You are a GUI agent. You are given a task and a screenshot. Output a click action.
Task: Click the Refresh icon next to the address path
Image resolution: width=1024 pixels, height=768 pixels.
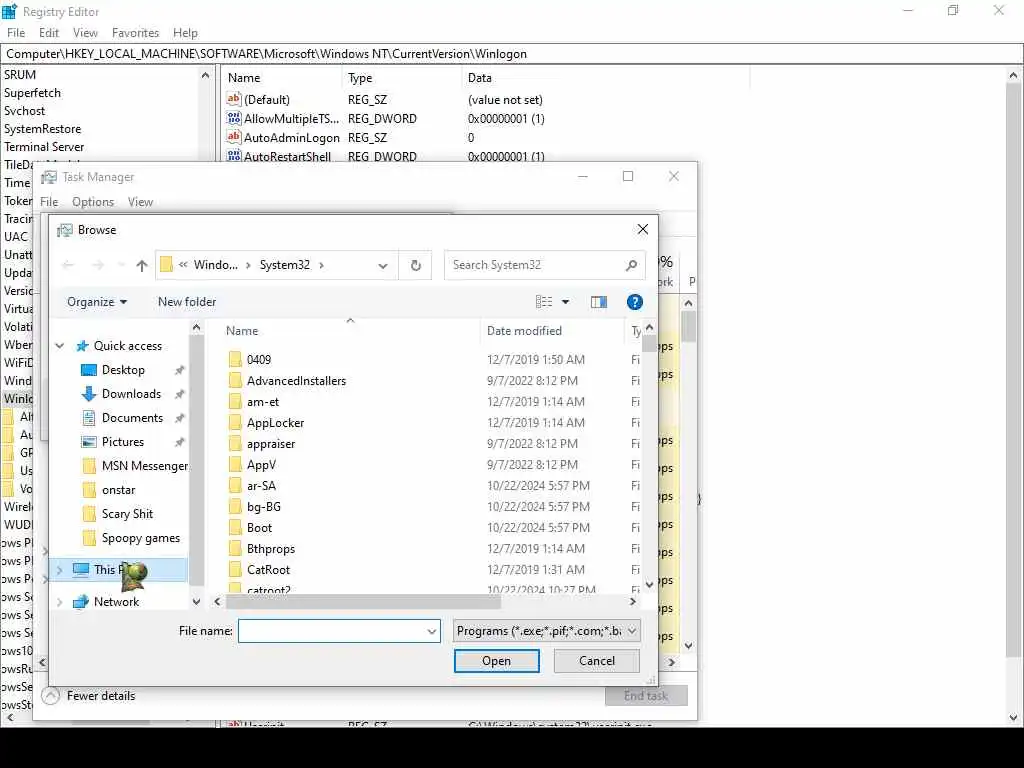coord(415,265)
